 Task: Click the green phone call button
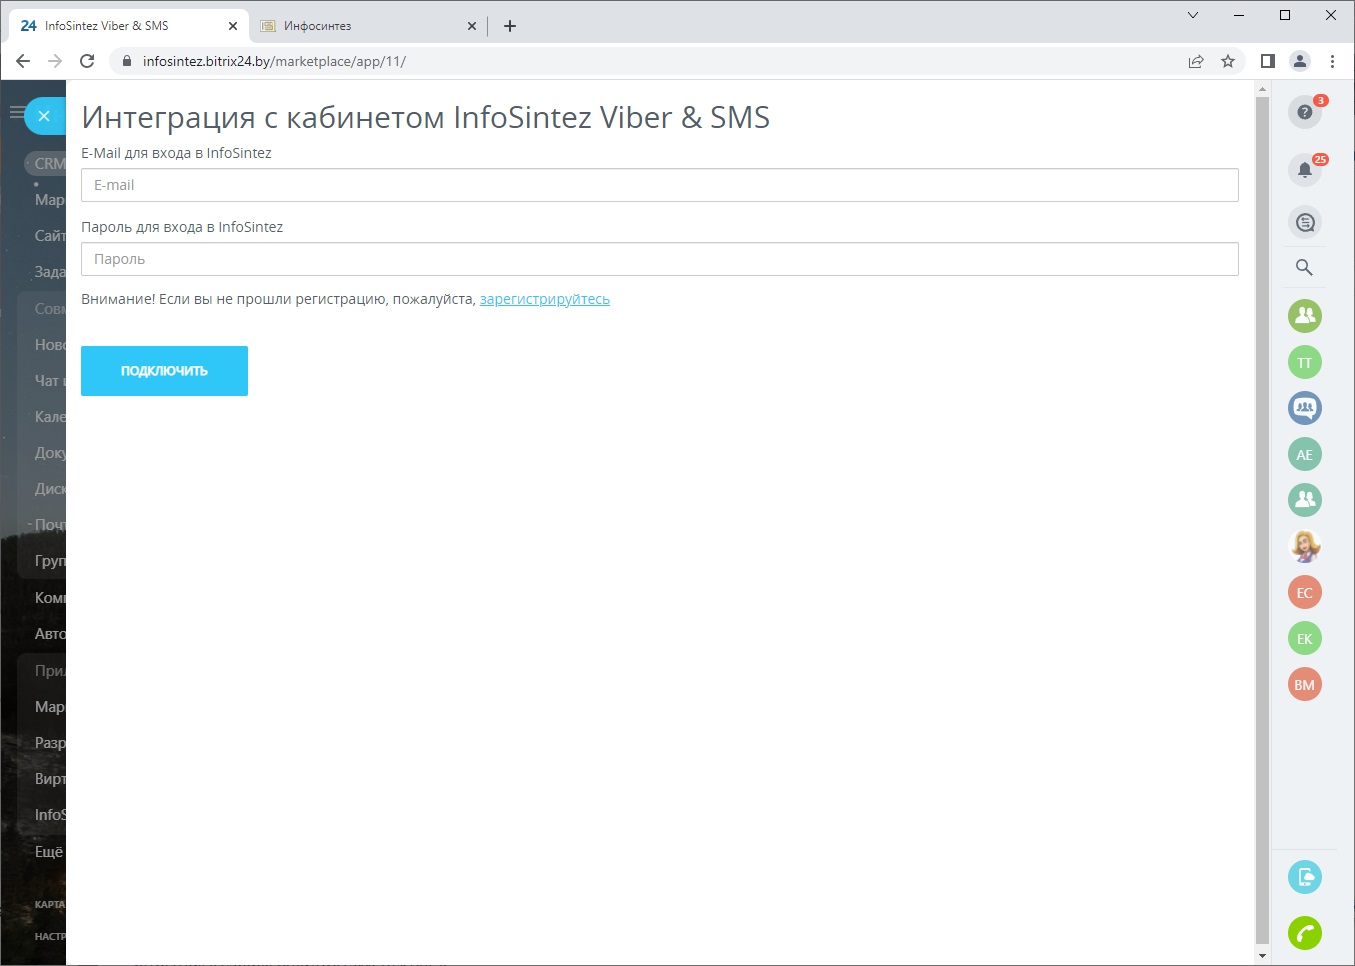coord(1305,933)
